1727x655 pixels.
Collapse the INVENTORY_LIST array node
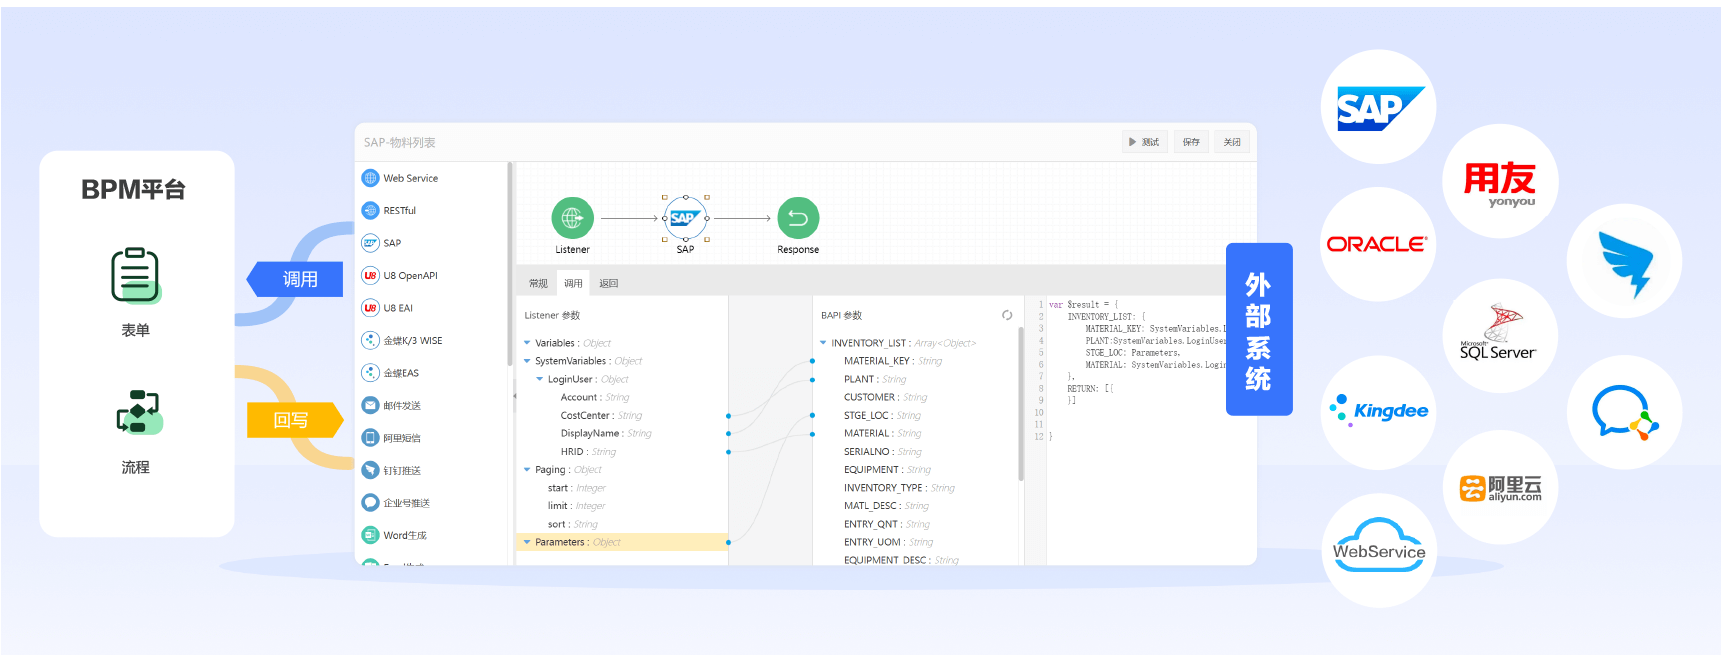click(x=823, y=343)
